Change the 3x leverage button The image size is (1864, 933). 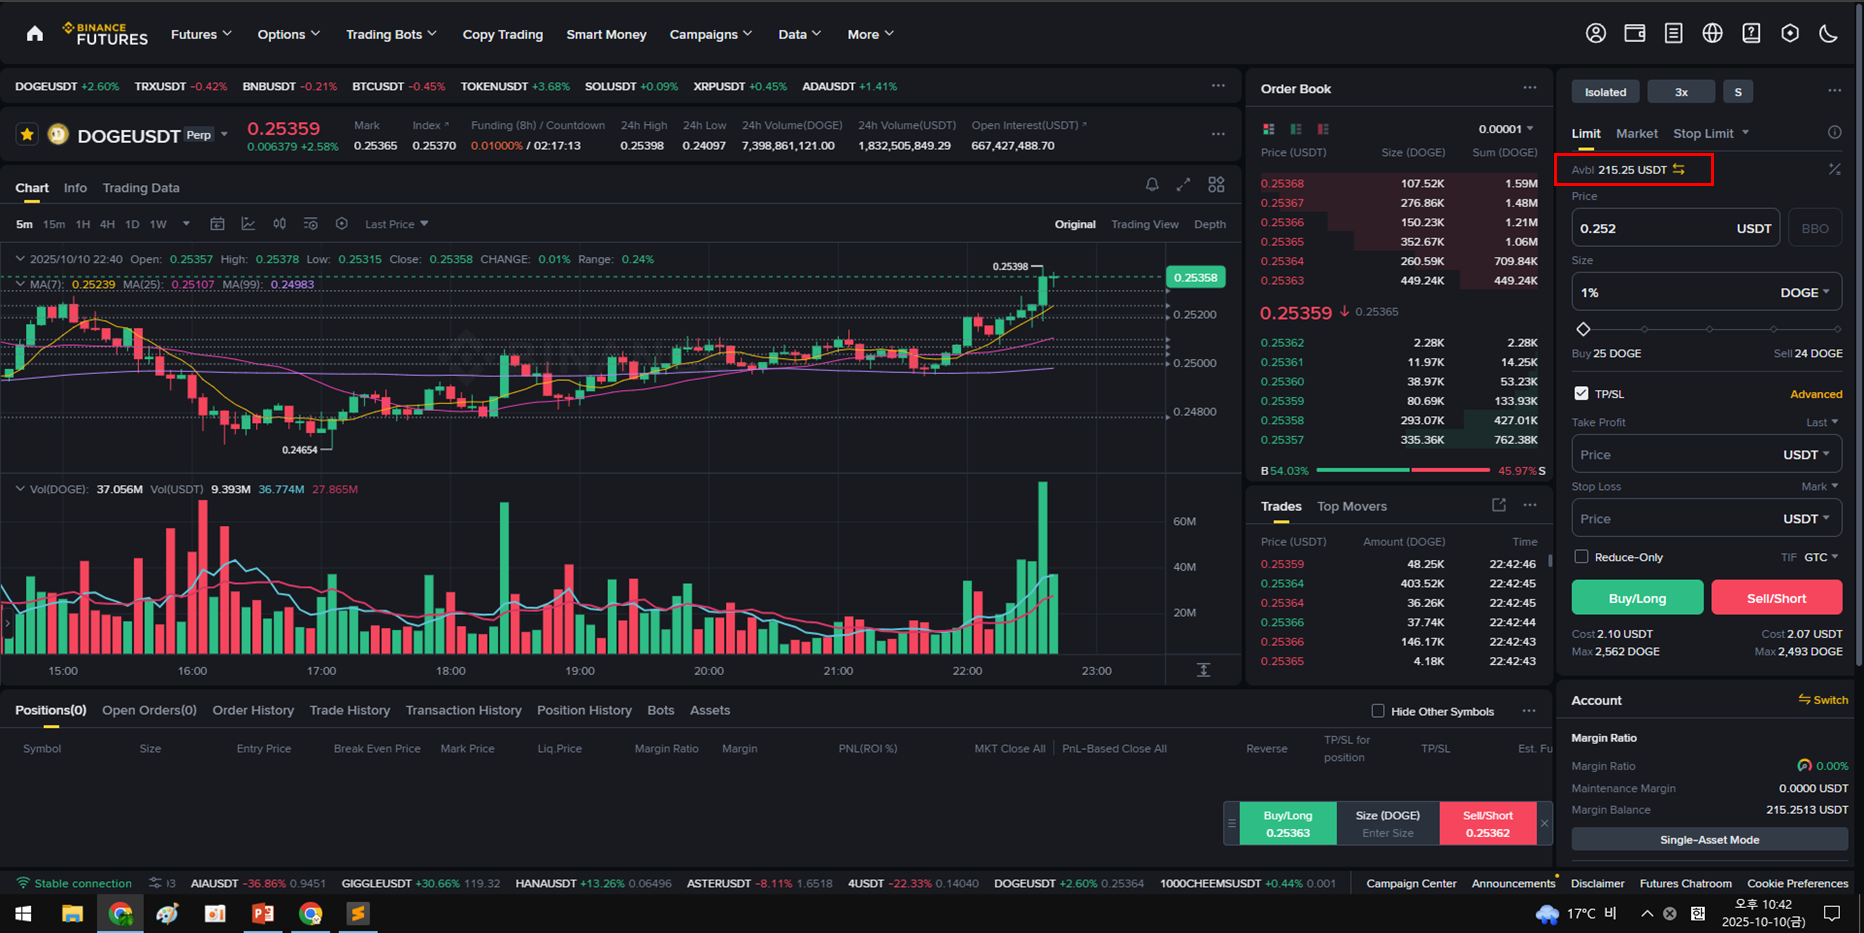pos(1681,92)
